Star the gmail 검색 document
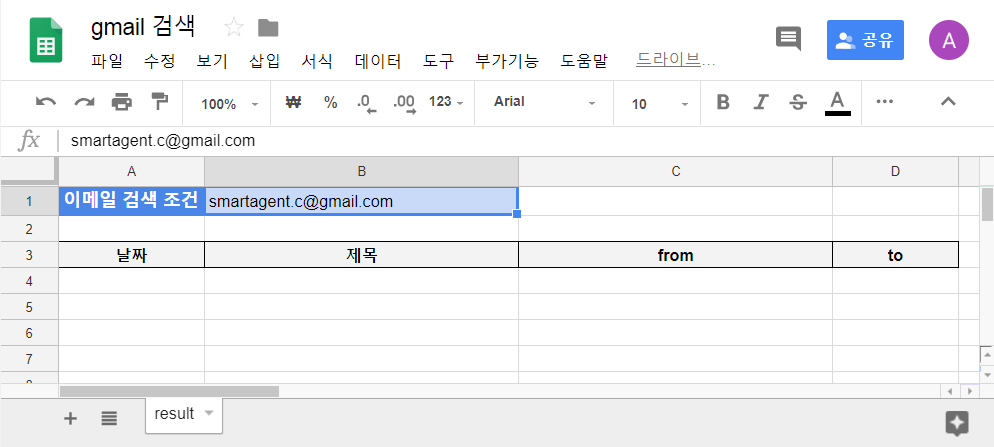The height and width of the screenshot is (447, 994). pos(234,27)
